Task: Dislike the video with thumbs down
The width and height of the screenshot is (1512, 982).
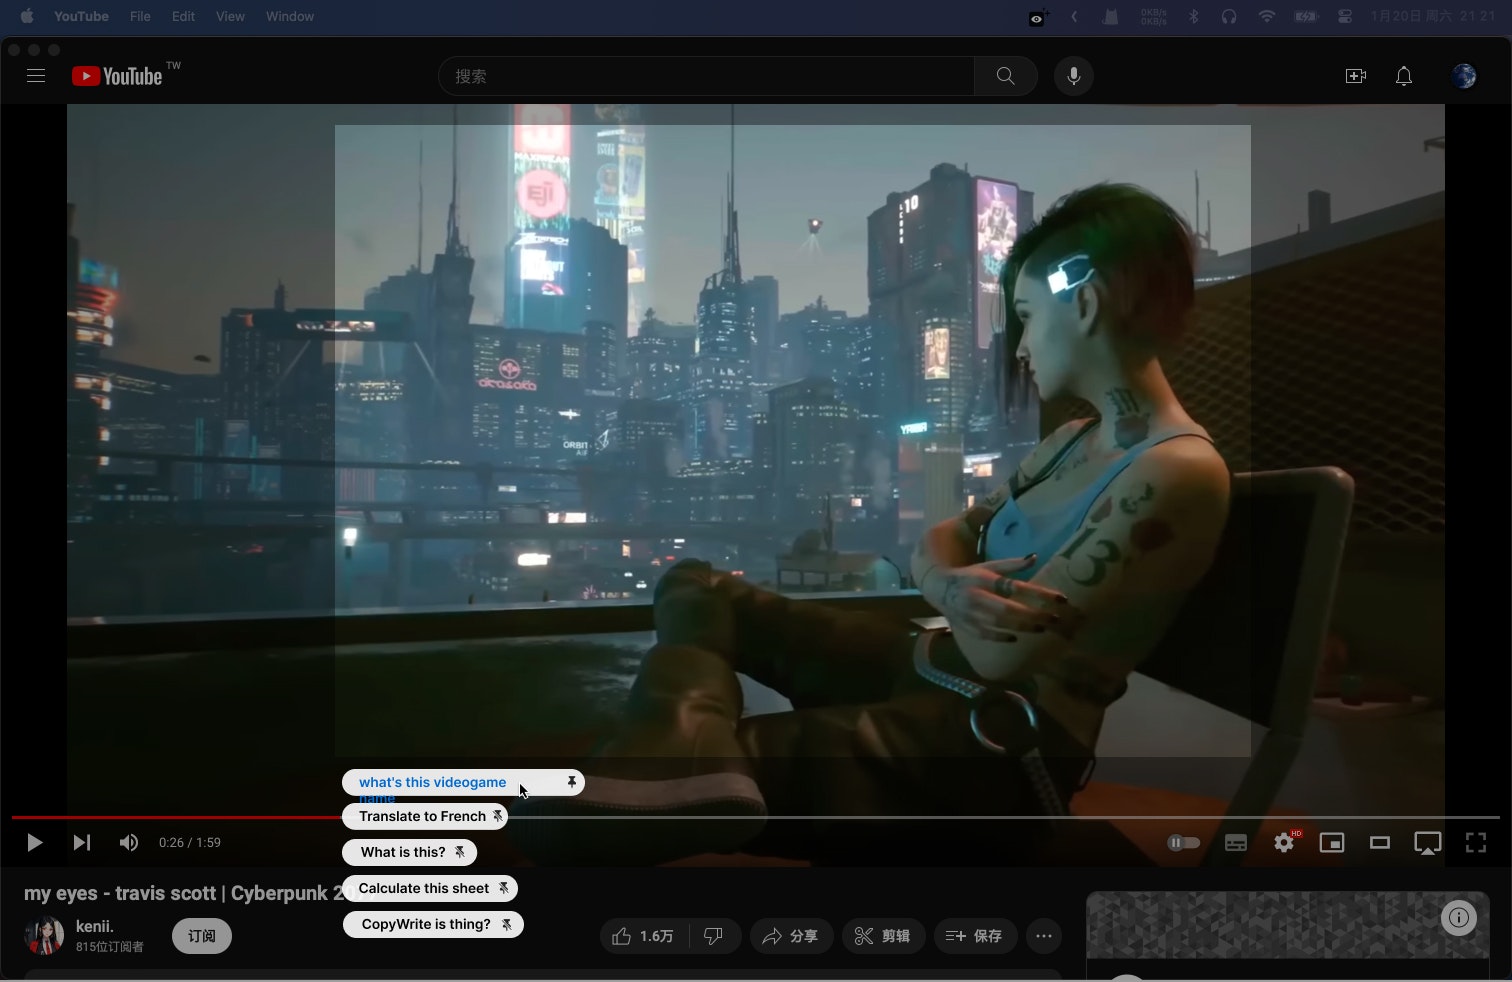Action: click(x=713, y=936)
